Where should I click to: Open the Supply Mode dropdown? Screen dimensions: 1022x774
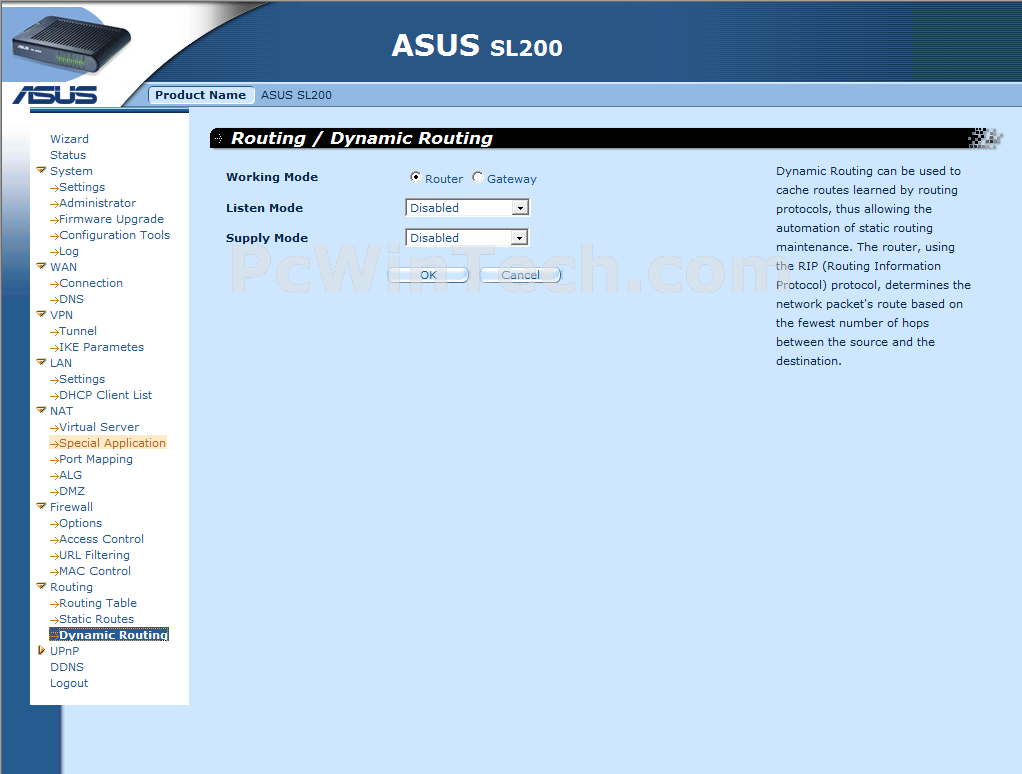point(467,238)
